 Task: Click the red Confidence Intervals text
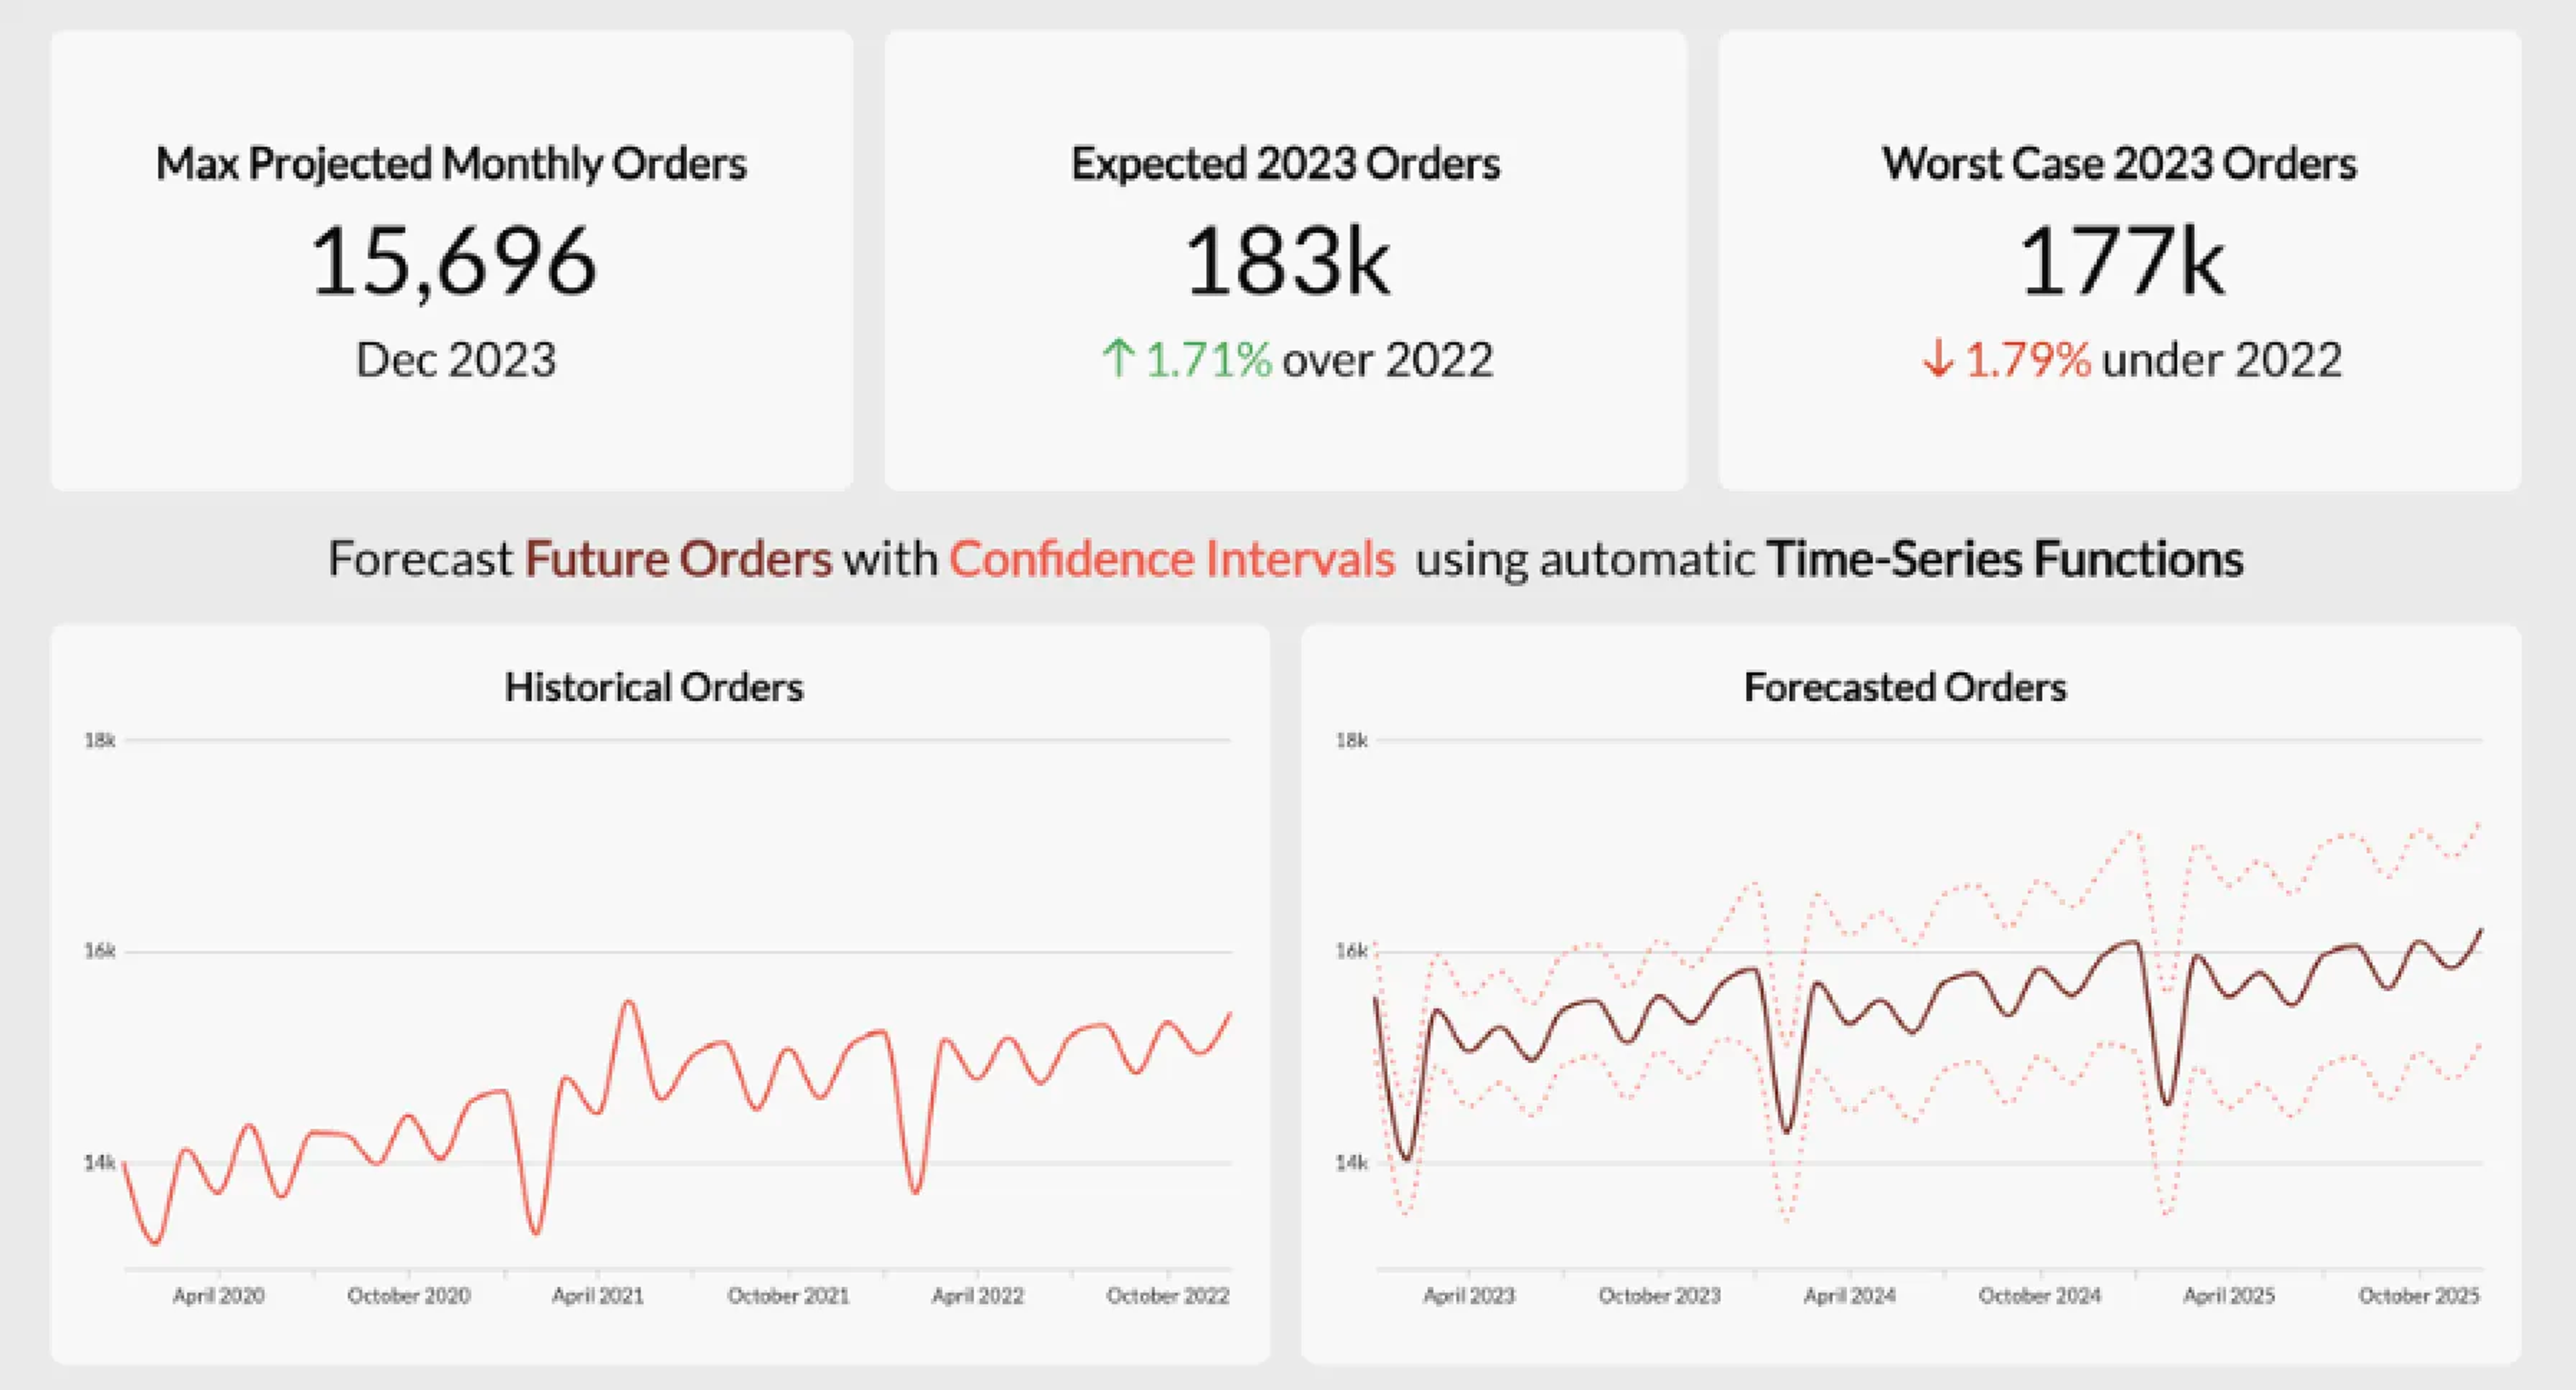pos(1171,558)
